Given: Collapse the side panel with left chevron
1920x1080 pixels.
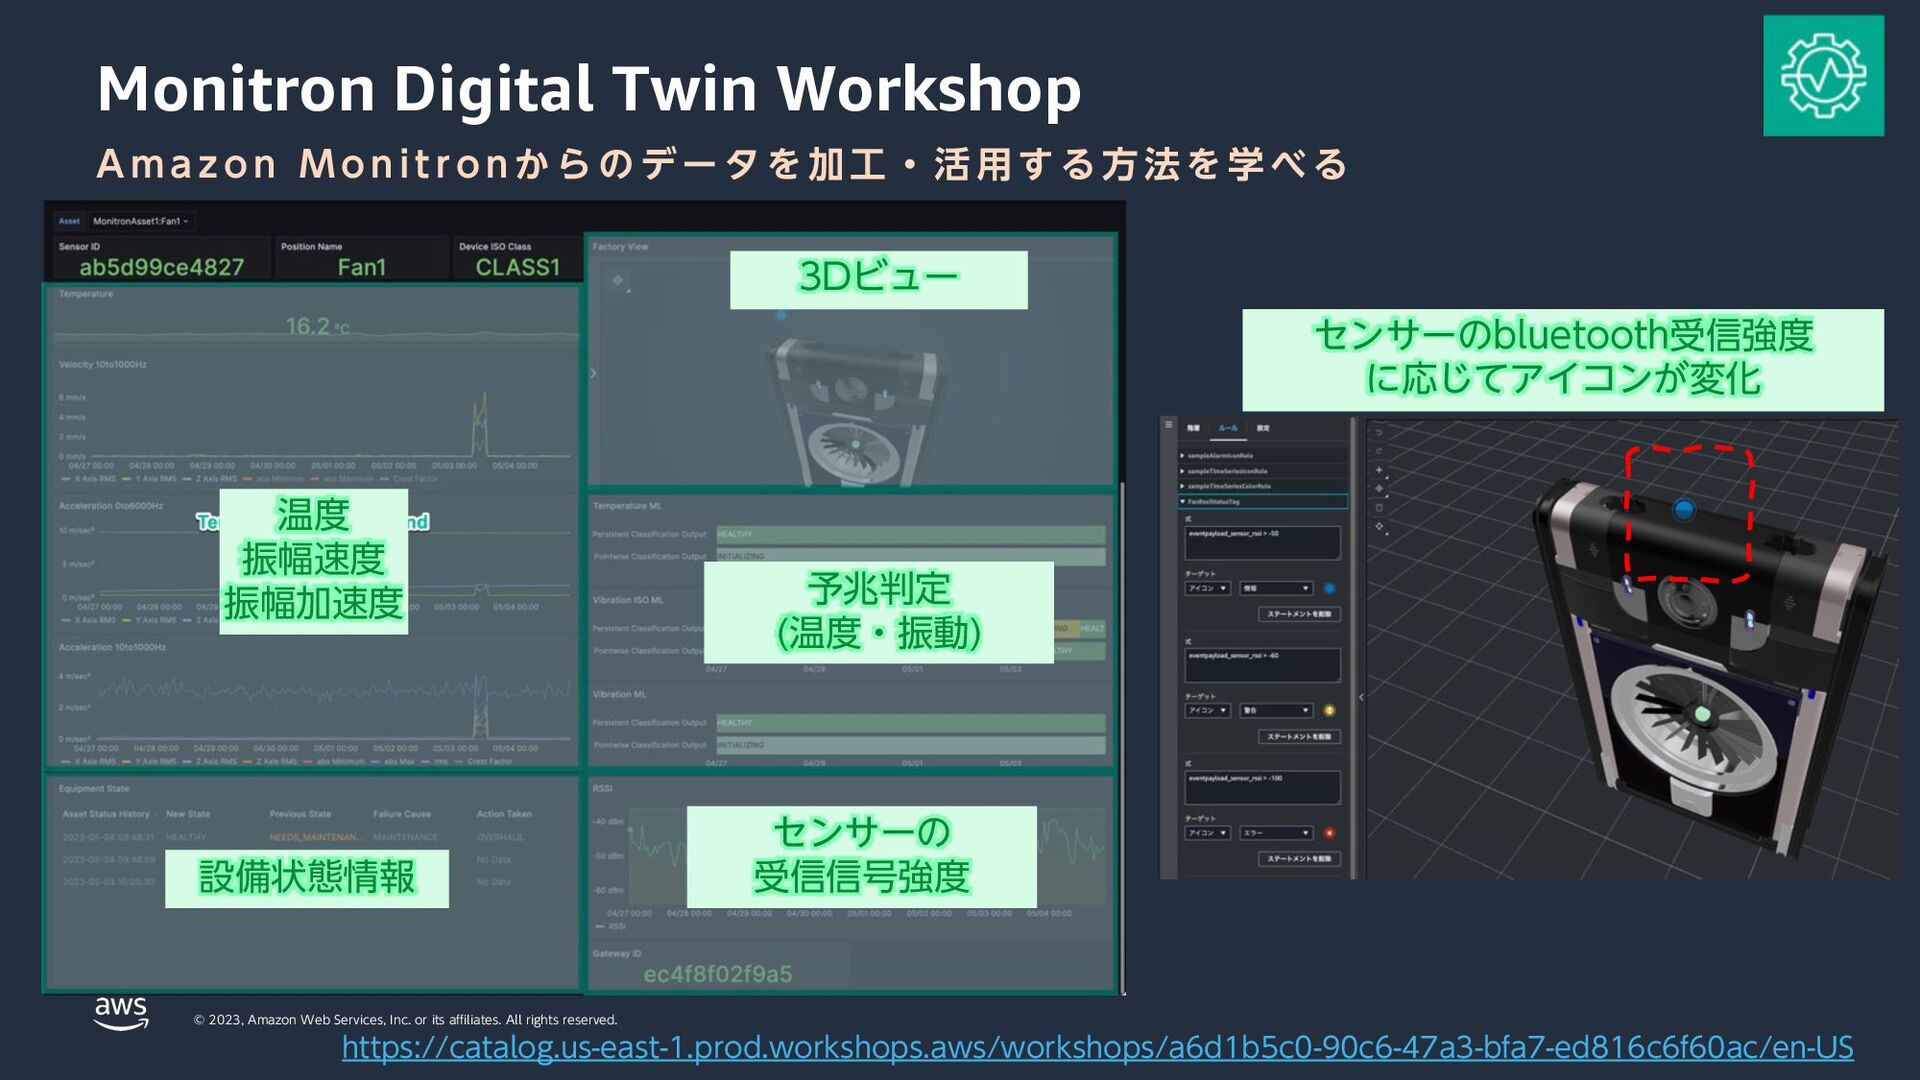Looking at the screenshot, I should coord(1361,697).
